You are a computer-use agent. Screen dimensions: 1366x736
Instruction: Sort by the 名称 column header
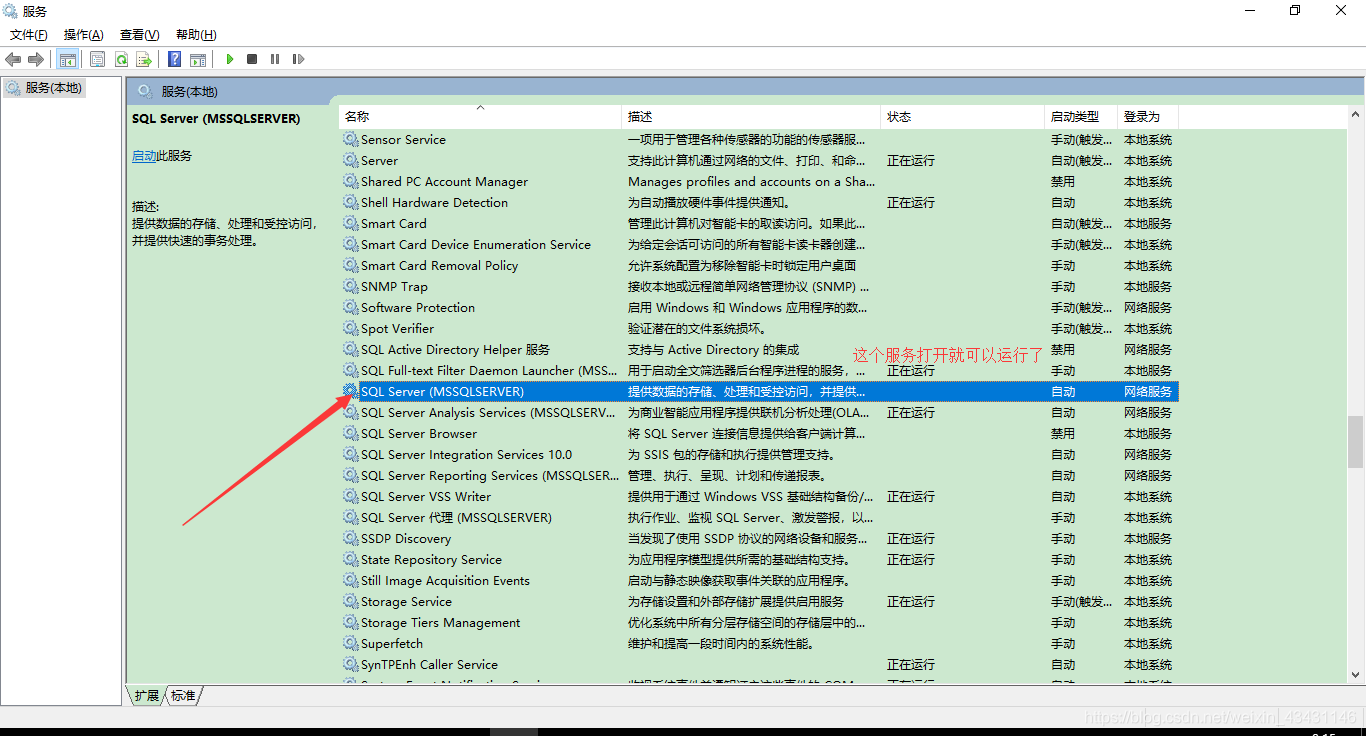click(480, 117)
